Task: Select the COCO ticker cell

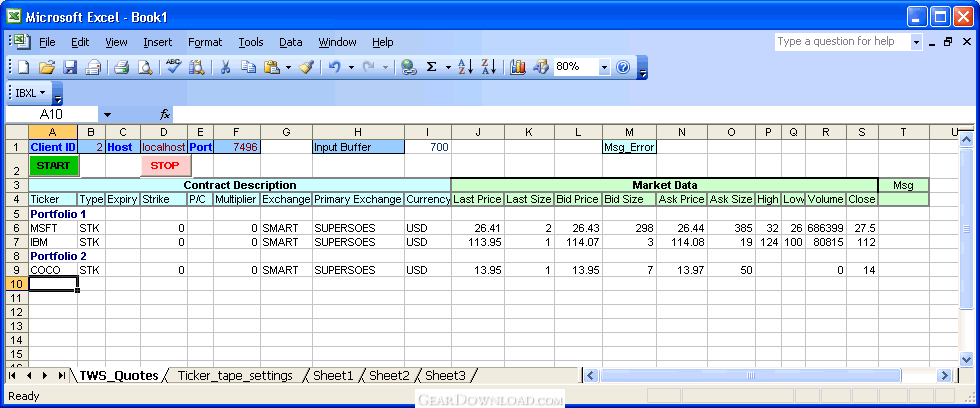Action: (53, 270)
